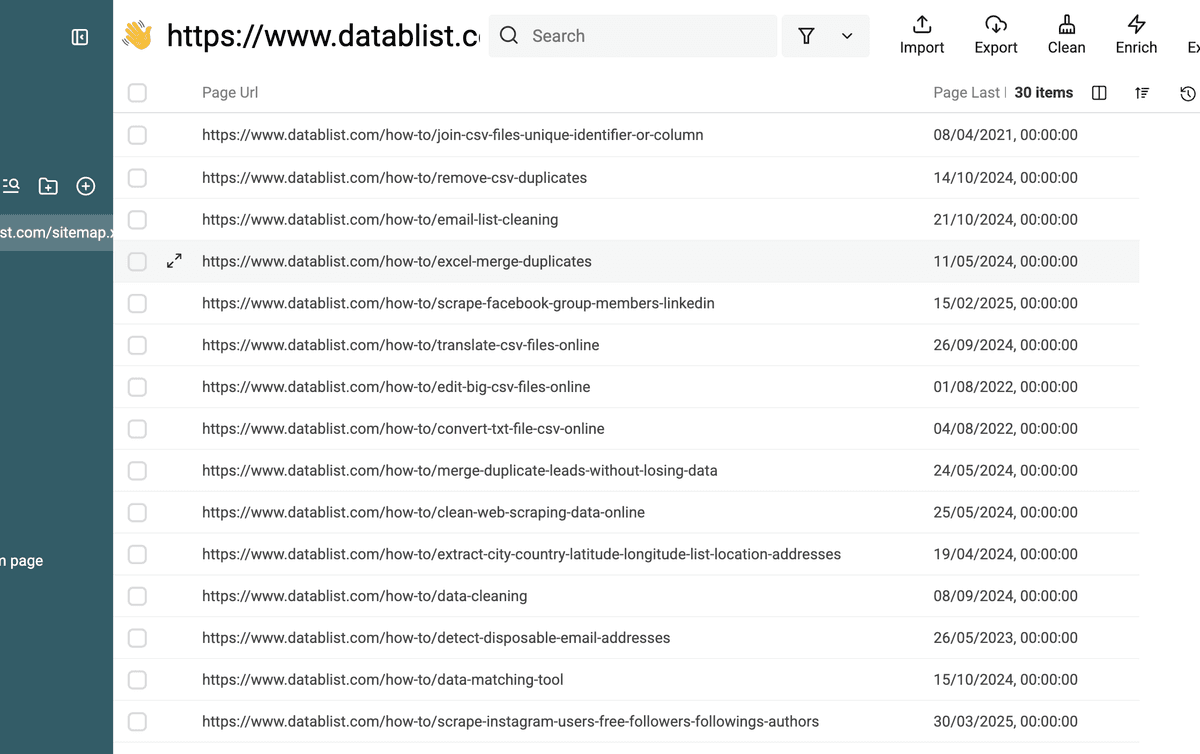Open the sort options icon
This screenshot has height=754, width=1200.
[1142, 93]
